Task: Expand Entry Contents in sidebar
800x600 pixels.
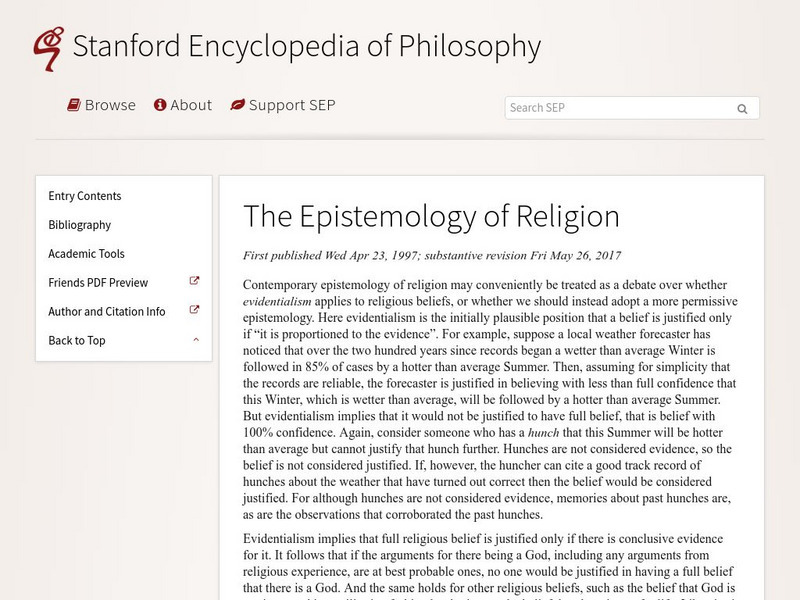Action: pos(85,196)
